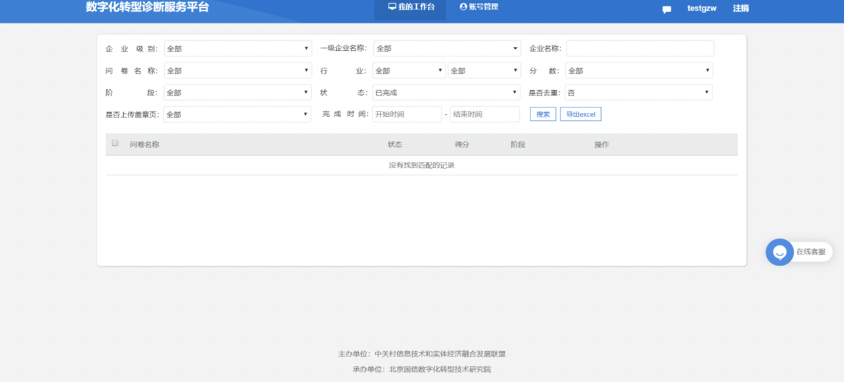The height and width of the screenshot is (382, 844).
Task: Click the 注销 logout link
Action: (741, 8)
